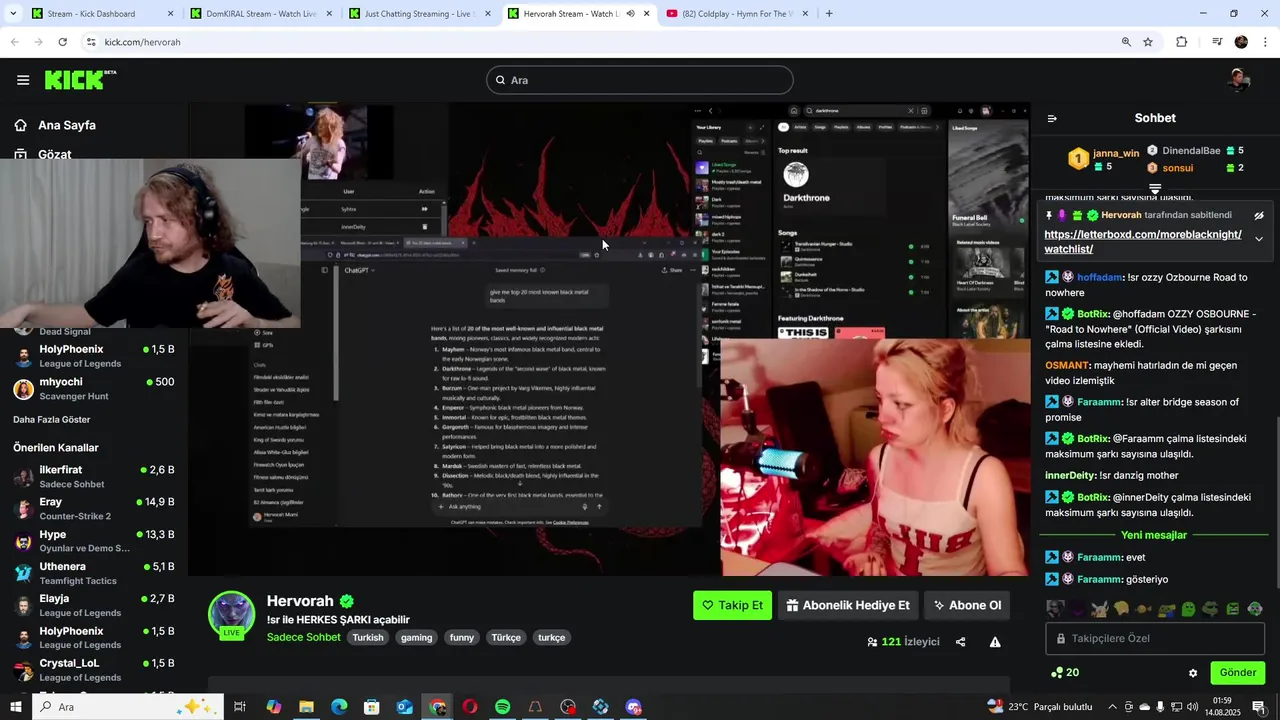Open the browser extensions puzzle icon
The image size is (1280, 720).
click(1182, 42)
